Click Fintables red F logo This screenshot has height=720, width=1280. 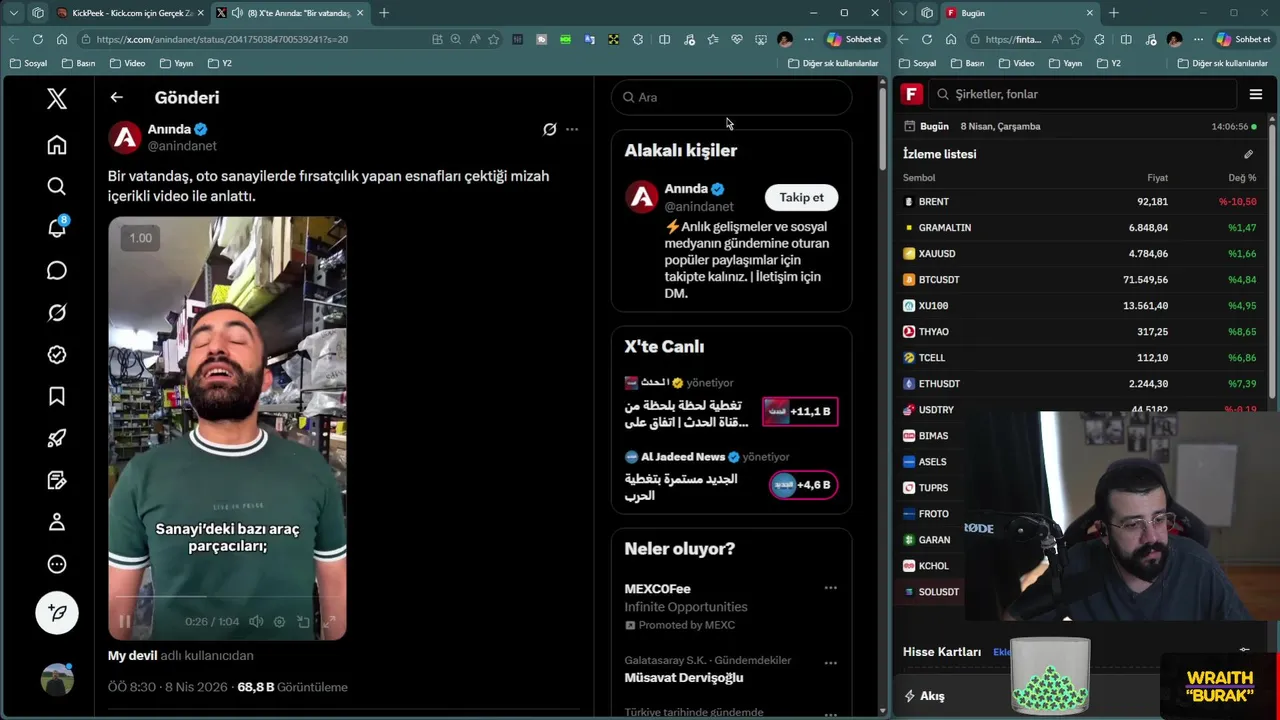pos(911,94)
